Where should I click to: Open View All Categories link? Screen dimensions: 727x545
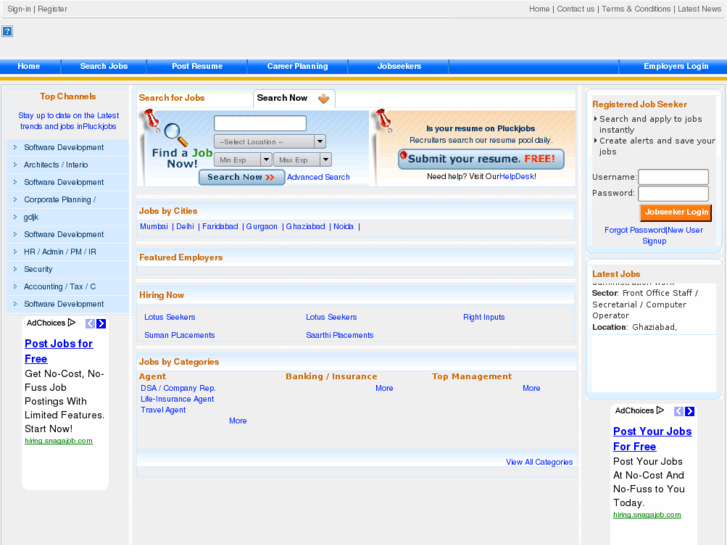click(539, 462)
